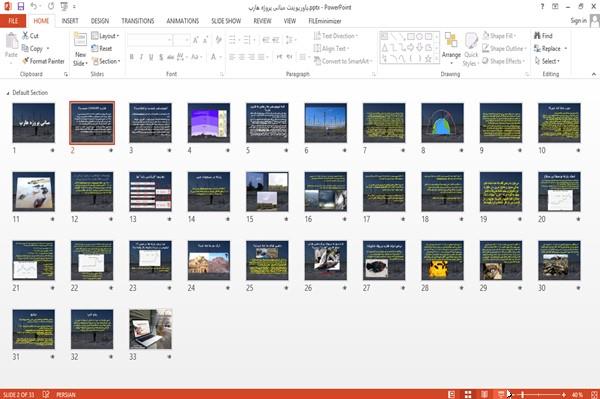Switch to Reading View in status bar

pos(484,394)
